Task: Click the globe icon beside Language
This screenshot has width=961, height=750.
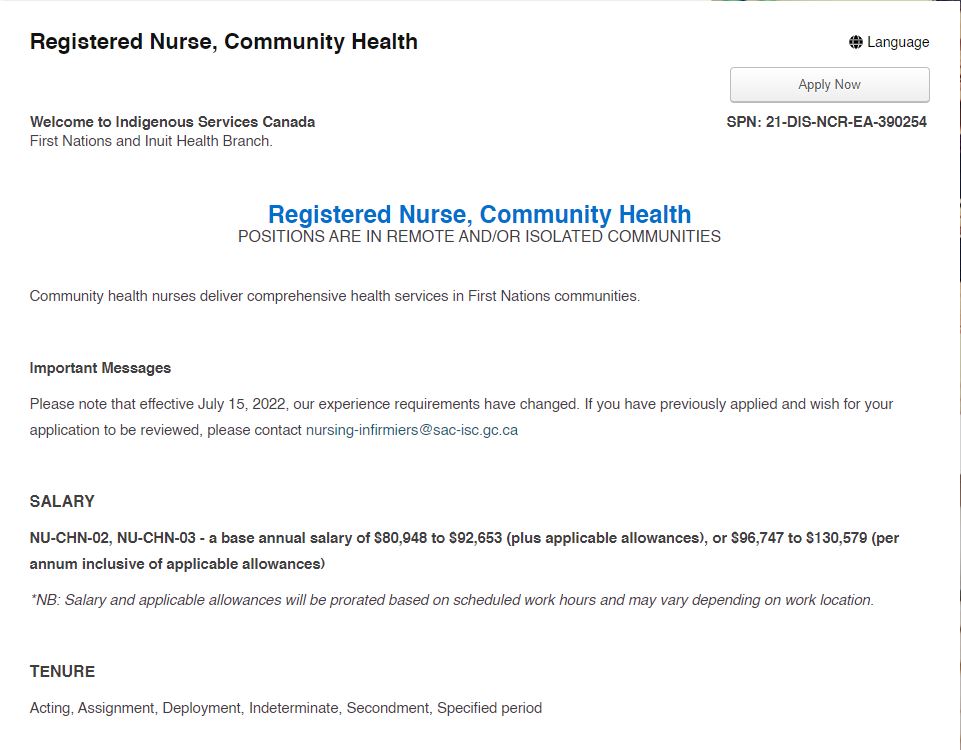Action: click(856, 42)
